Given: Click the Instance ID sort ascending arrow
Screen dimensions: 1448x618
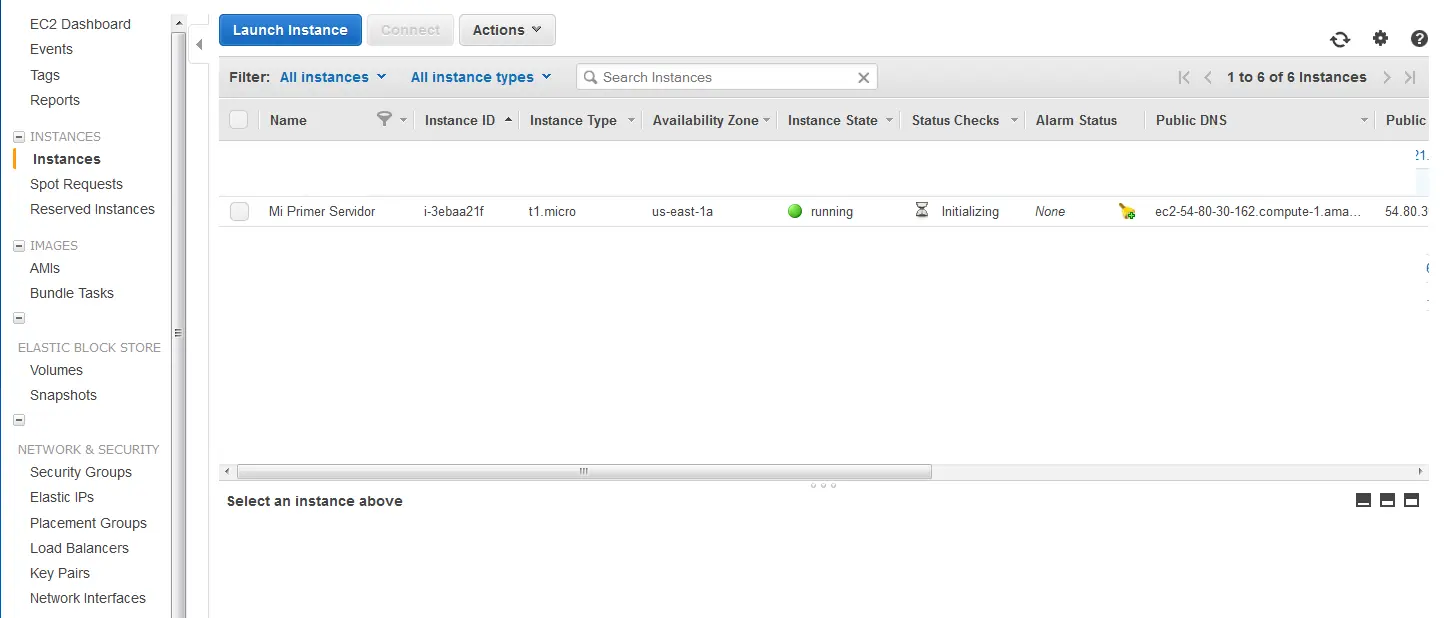Looking at the screenshot, I should [x=508, y=119].
